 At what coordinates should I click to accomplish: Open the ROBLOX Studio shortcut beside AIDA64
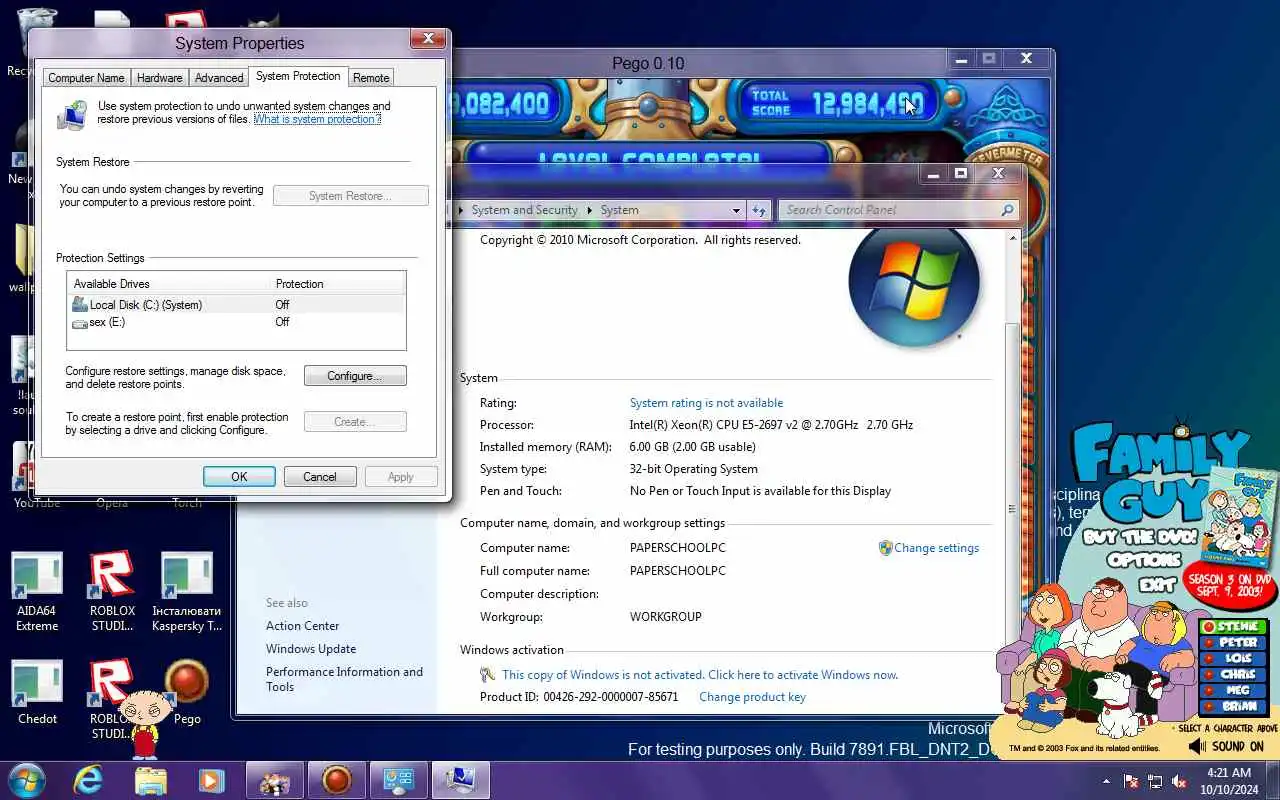tap(112, 592)
